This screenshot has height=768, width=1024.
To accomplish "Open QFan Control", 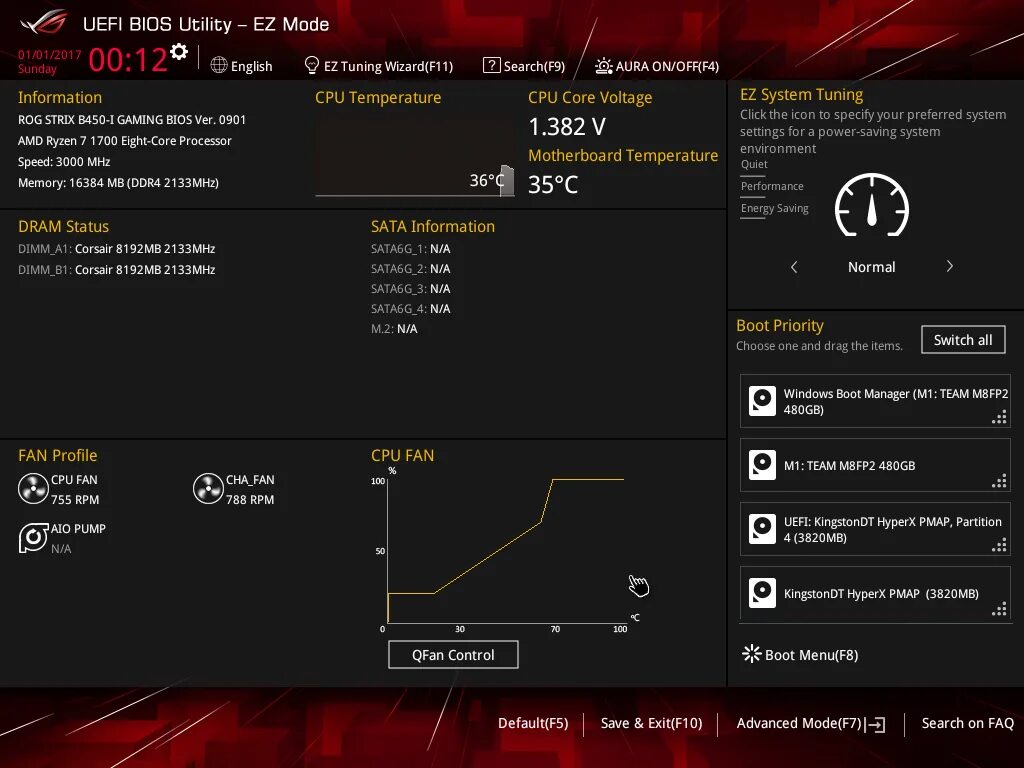I will click(x=453, y=654).
